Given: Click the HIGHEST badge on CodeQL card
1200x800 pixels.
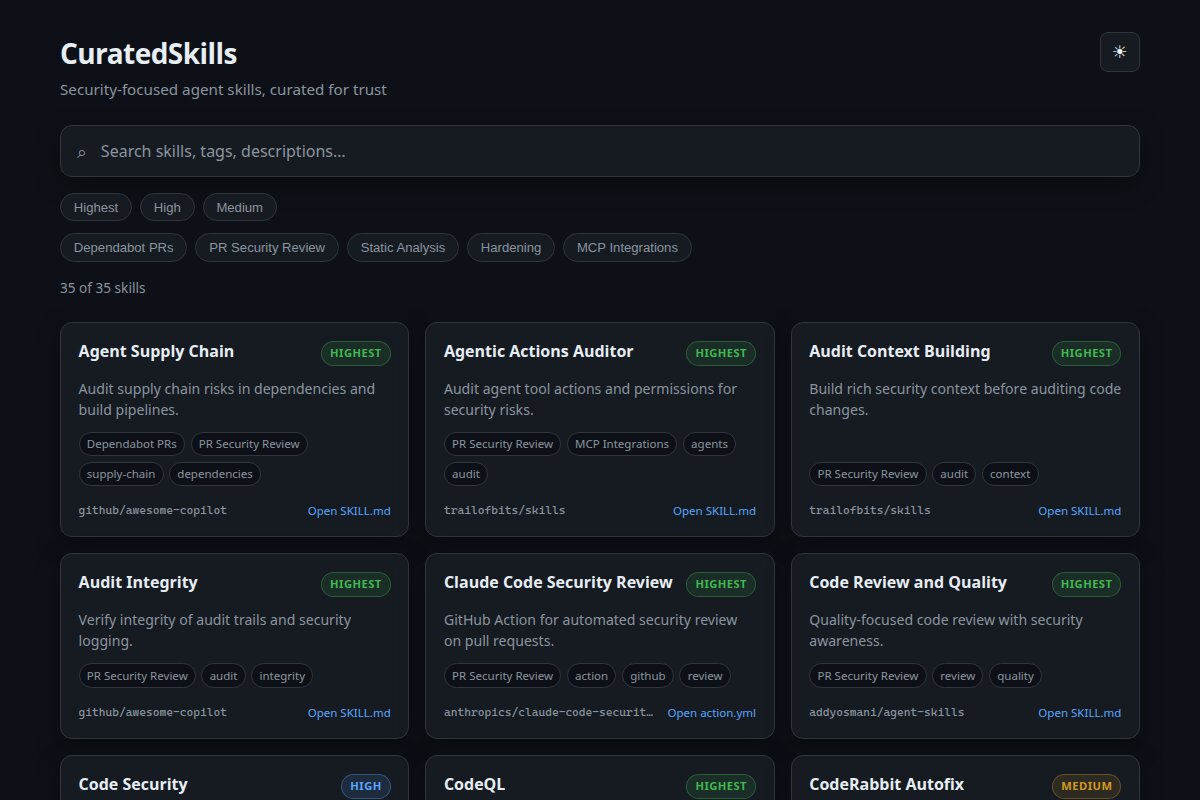Looking at the screenshot, I should coord(721,786).
